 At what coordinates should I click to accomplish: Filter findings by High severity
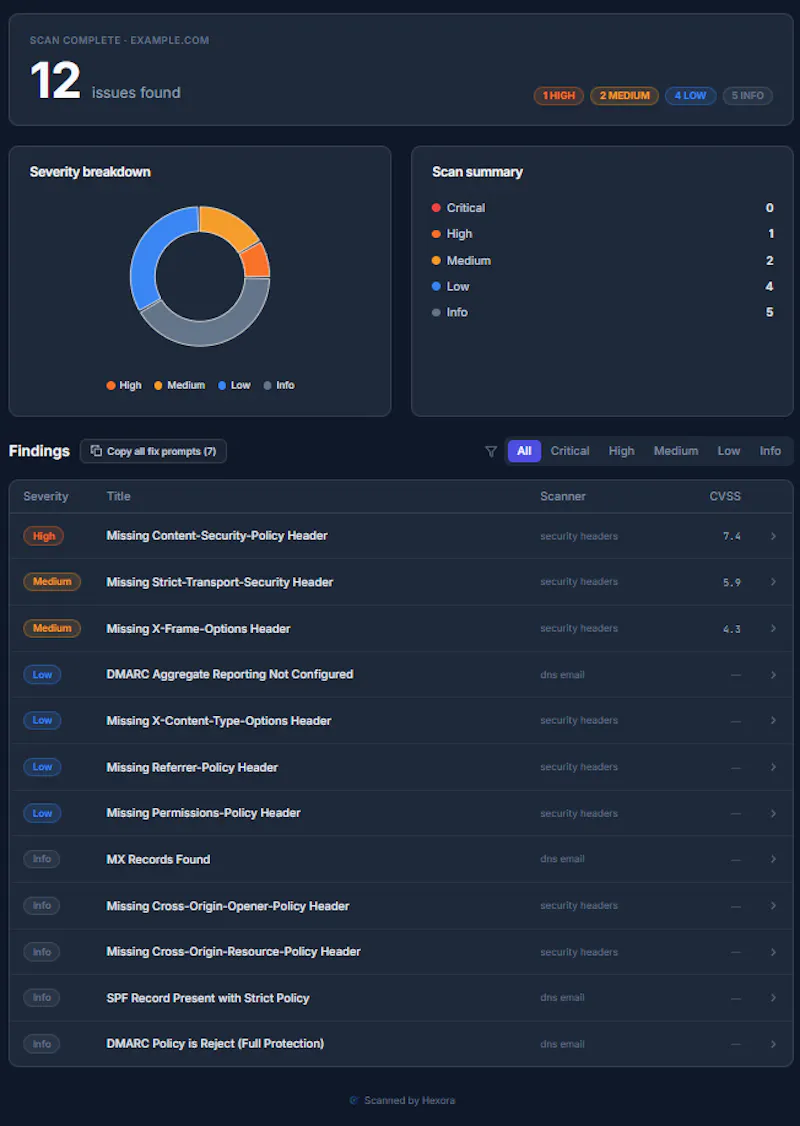pos(621,451)
